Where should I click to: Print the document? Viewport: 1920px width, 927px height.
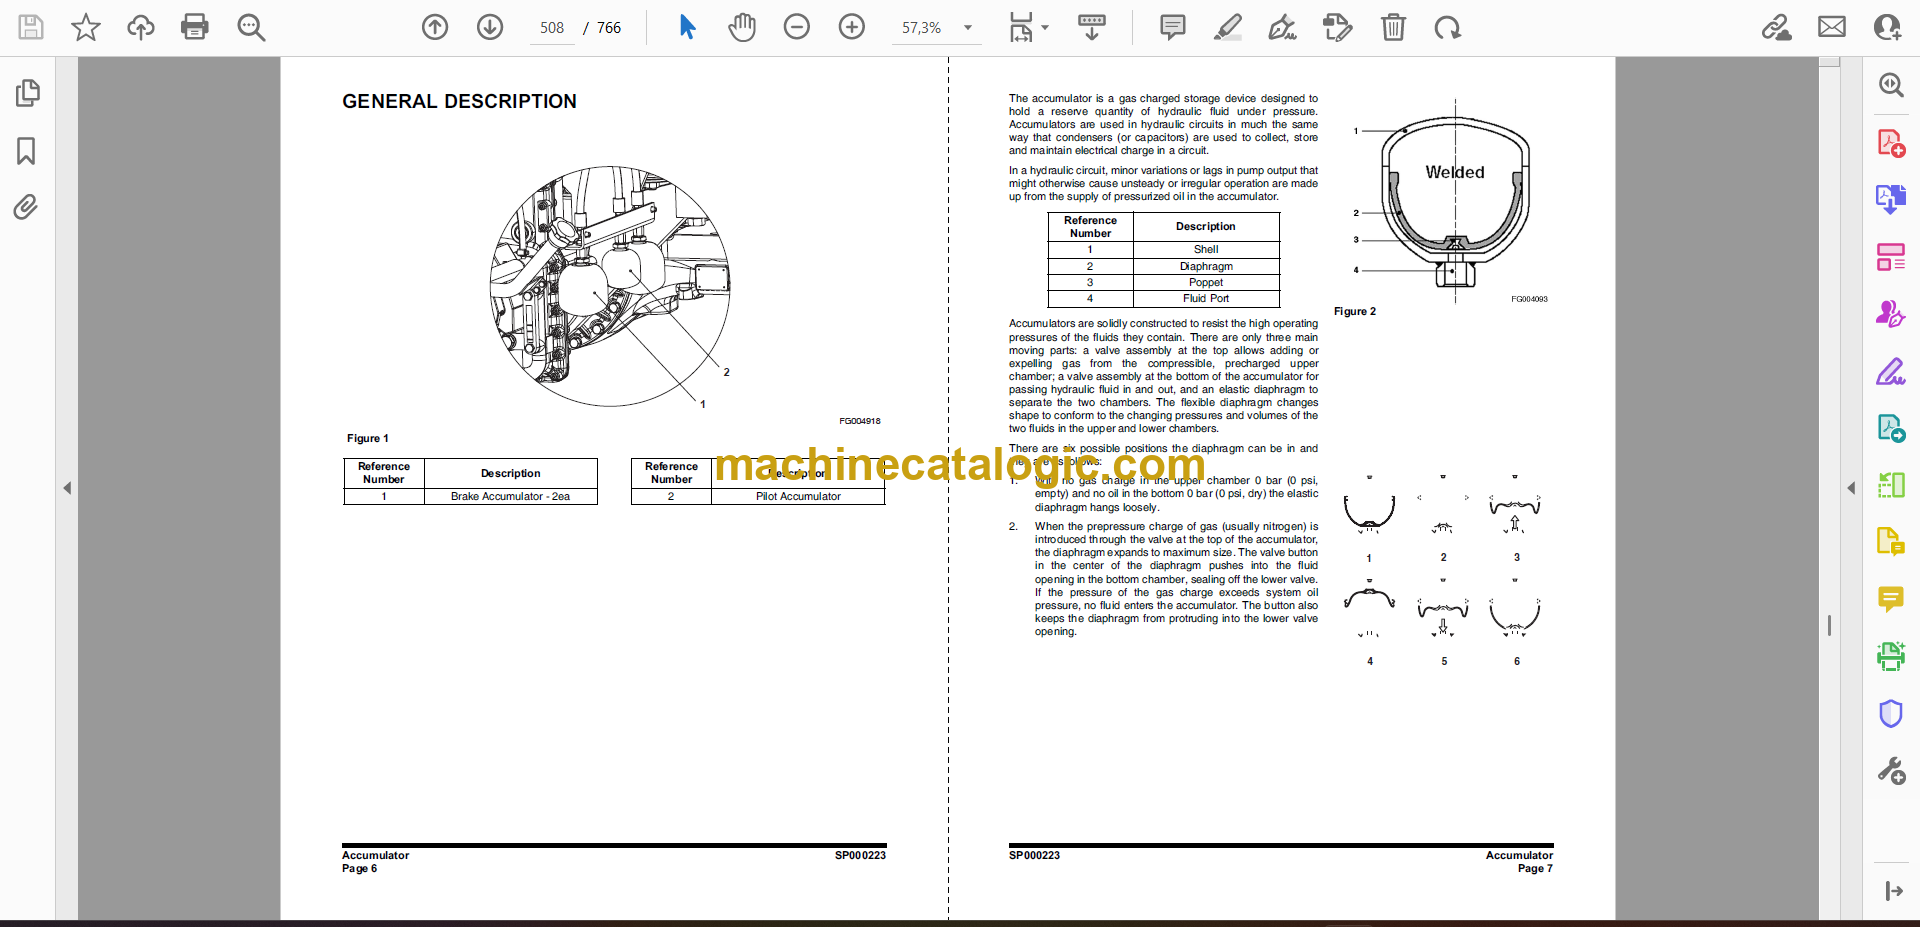[x=195, y=27]
